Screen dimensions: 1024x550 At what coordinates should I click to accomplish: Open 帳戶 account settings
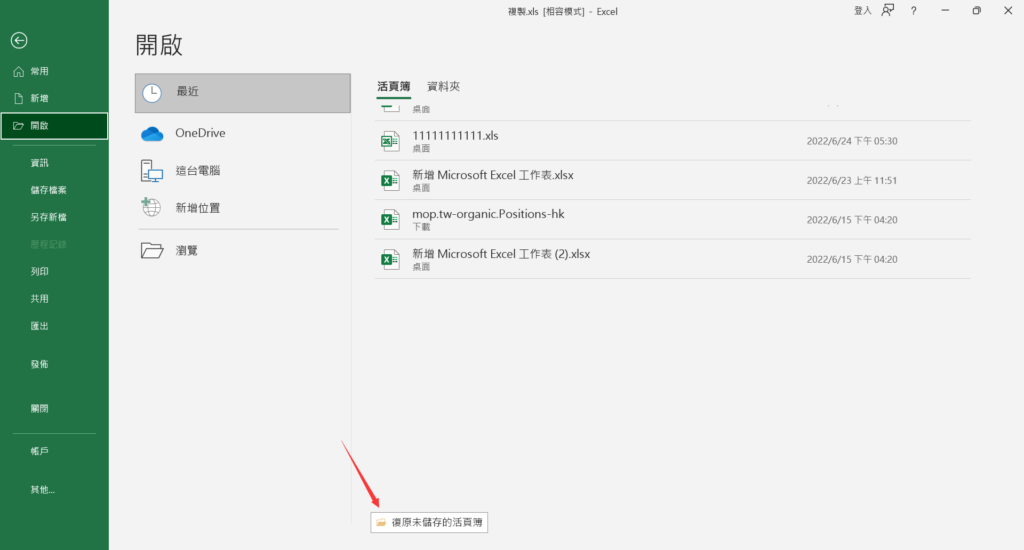click(39, 452)
